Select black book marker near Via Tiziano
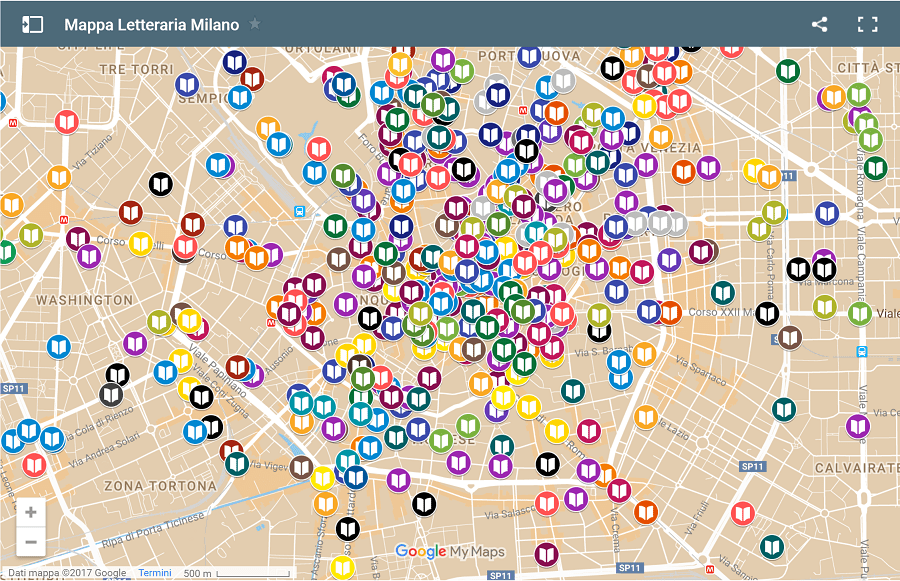Viewport: 900px width, 581px height. pyautogui.click(x=161, y=184)
